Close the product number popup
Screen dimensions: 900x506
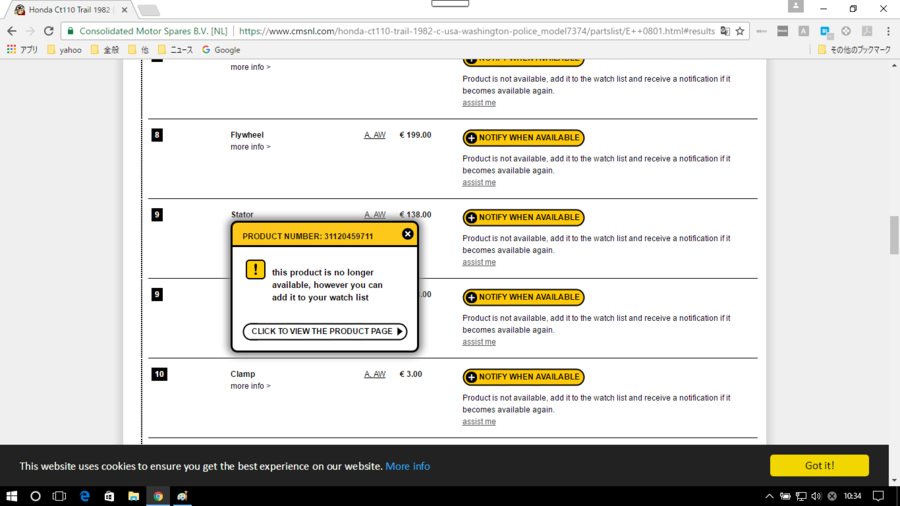point(408,234)
